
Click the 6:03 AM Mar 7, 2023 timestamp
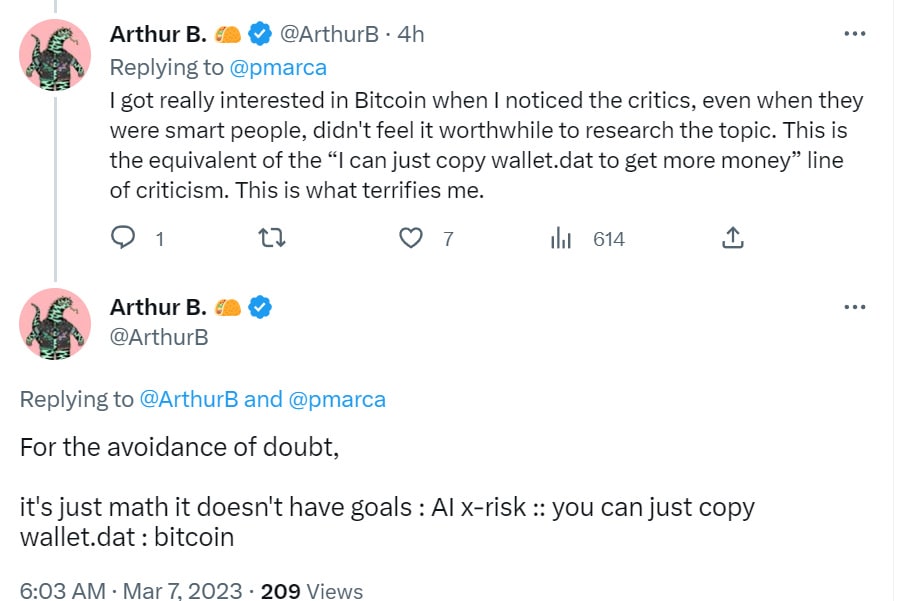point(131,591)
